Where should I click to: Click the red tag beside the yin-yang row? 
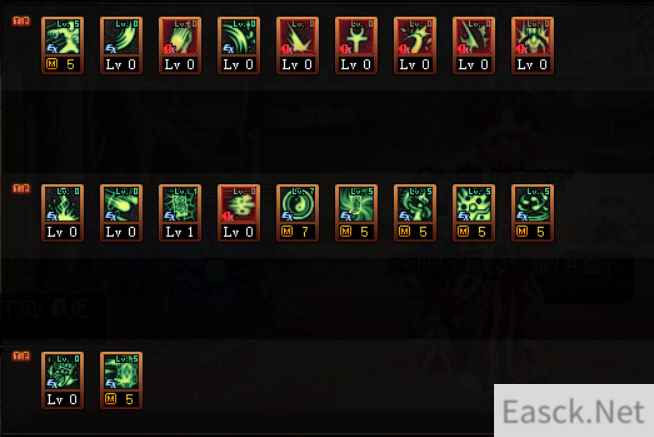[x=21, y=188]
